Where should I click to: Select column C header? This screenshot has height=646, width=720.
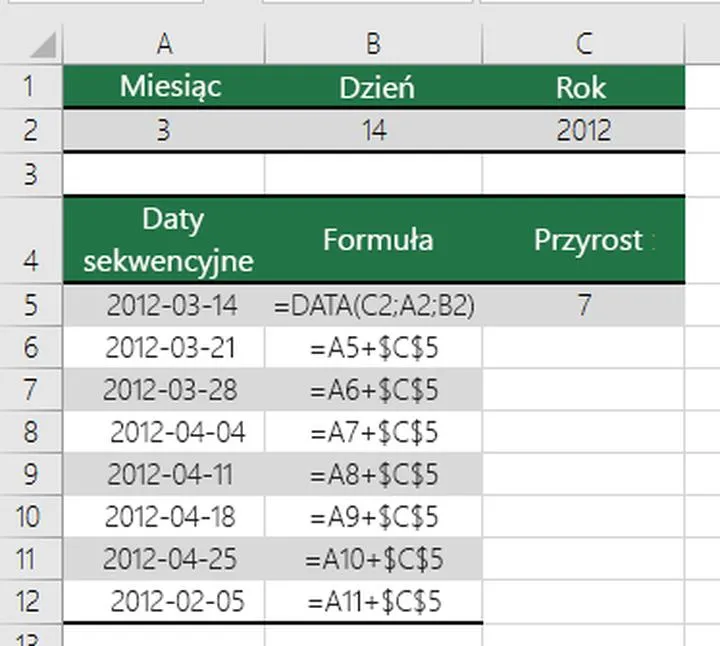coord(583,44)
